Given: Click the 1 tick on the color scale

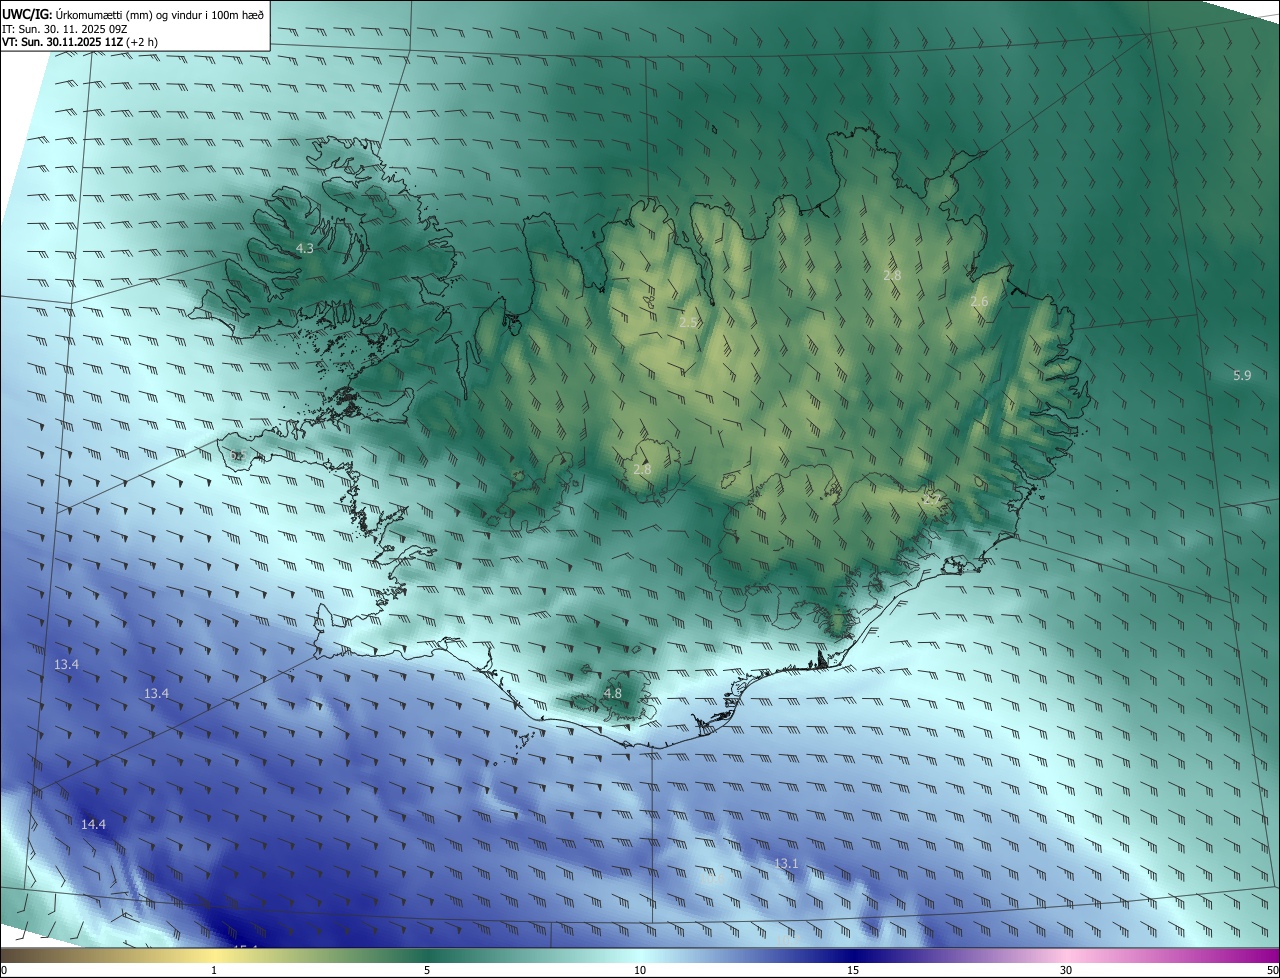Looking at the screenshot, I should pos(214,970).
